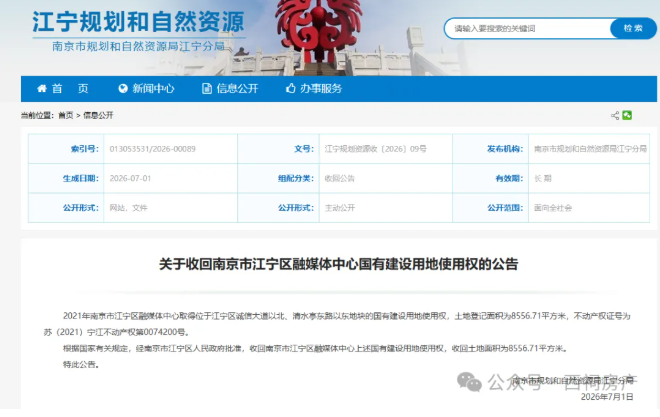The height and width of the screenshot is (417, 660).
Task: Click the thumbs-up icon beside 办事服务
Action: pos(290,88)
